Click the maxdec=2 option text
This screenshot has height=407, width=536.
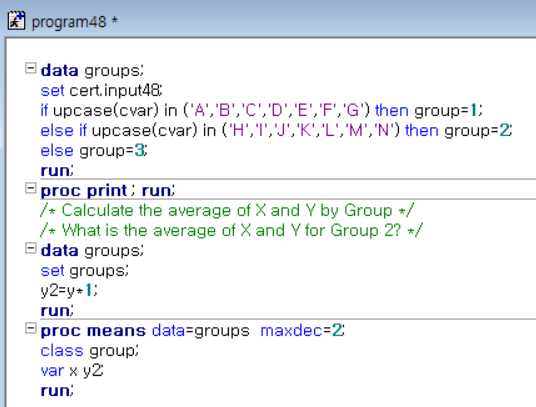click(303, 331)
